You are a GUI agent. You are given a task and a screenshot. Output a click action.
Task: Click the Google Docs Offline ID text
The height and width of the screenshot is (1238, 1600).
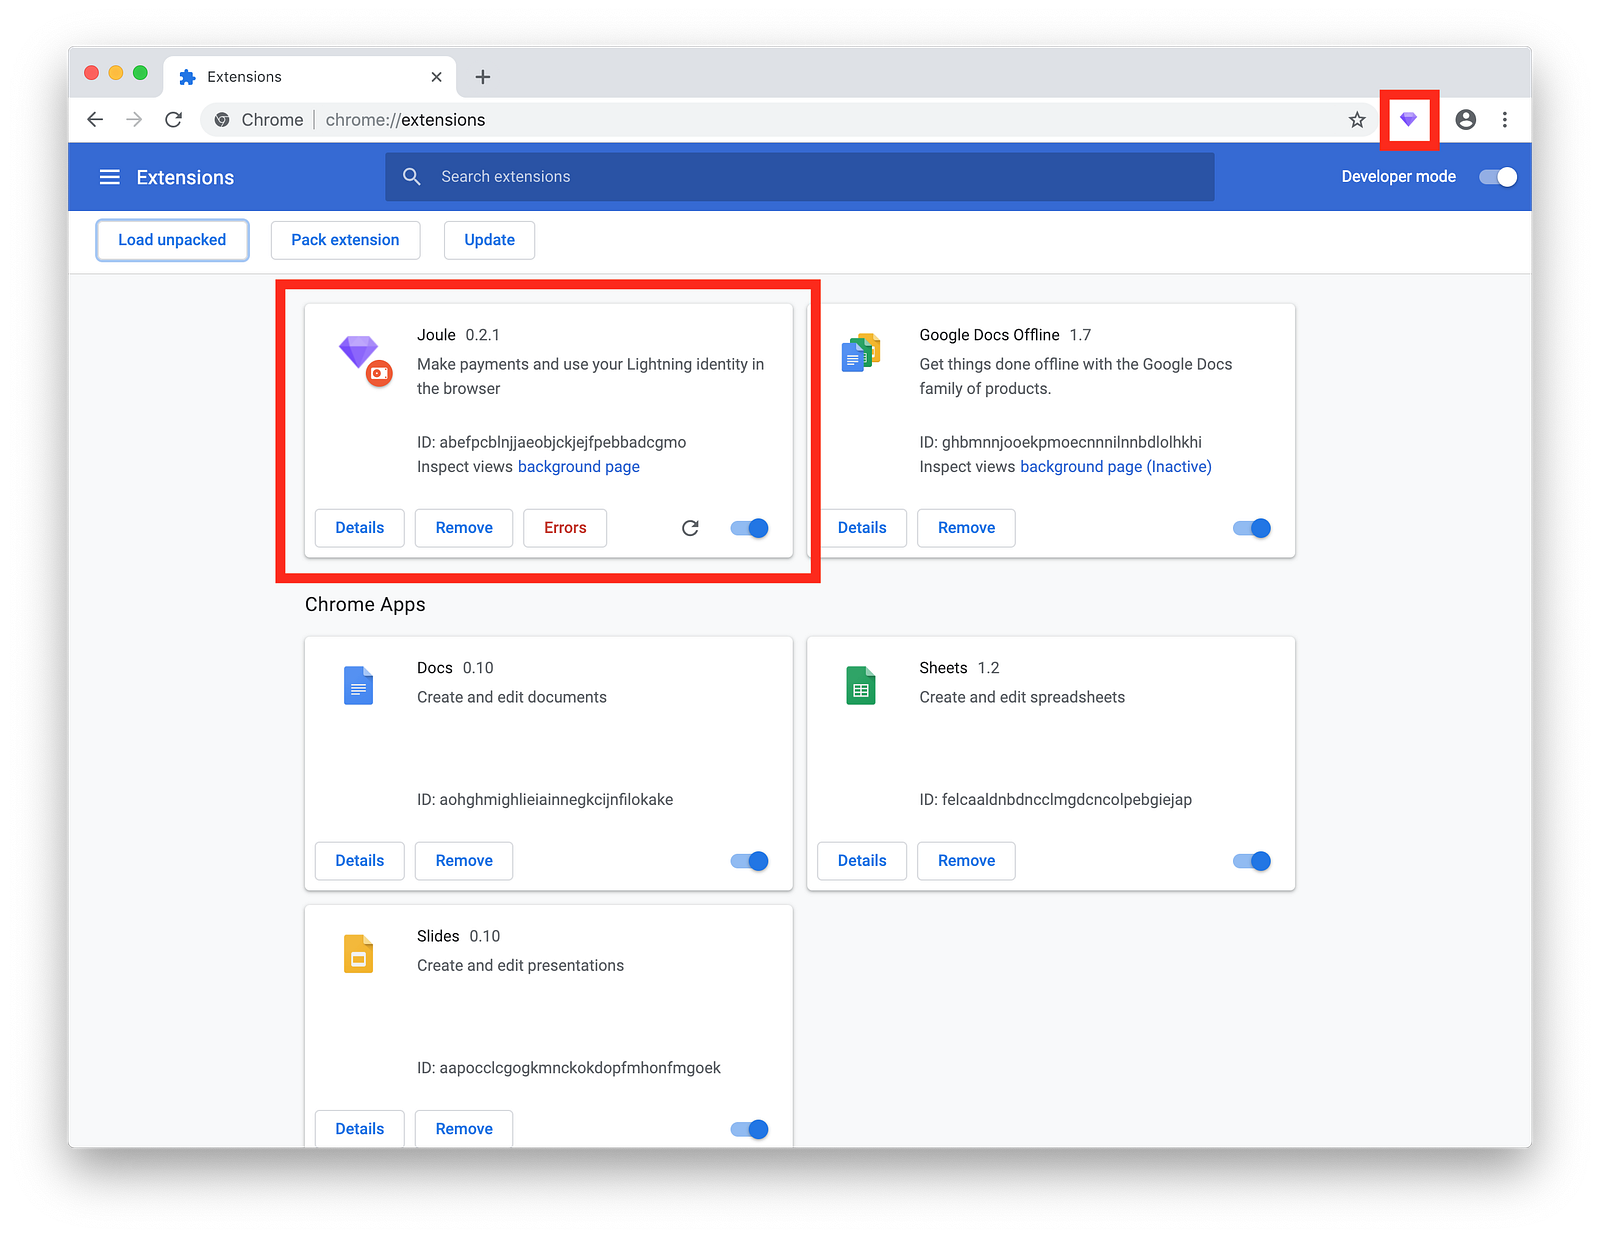pos(1061,442)
